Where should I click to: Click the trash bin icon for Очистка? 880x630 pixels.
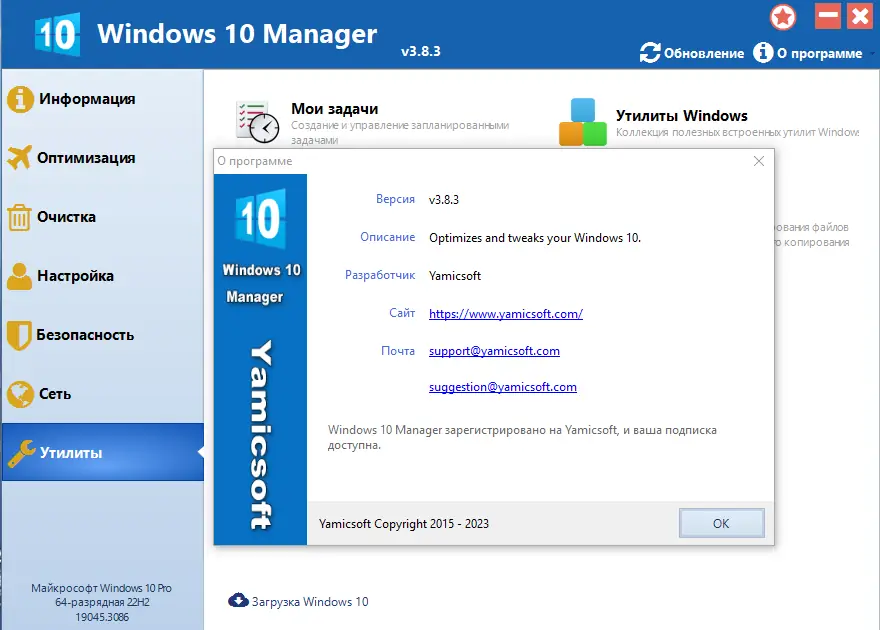(x=19, y=217)
